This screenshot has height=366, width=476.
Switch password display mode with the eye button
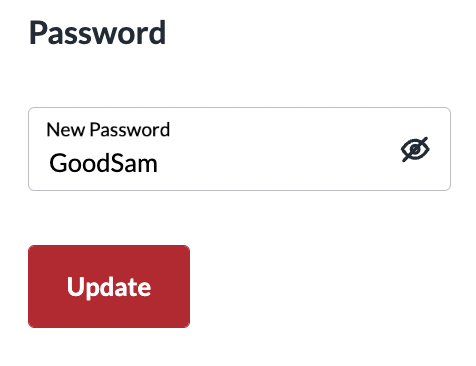(415, 149)
